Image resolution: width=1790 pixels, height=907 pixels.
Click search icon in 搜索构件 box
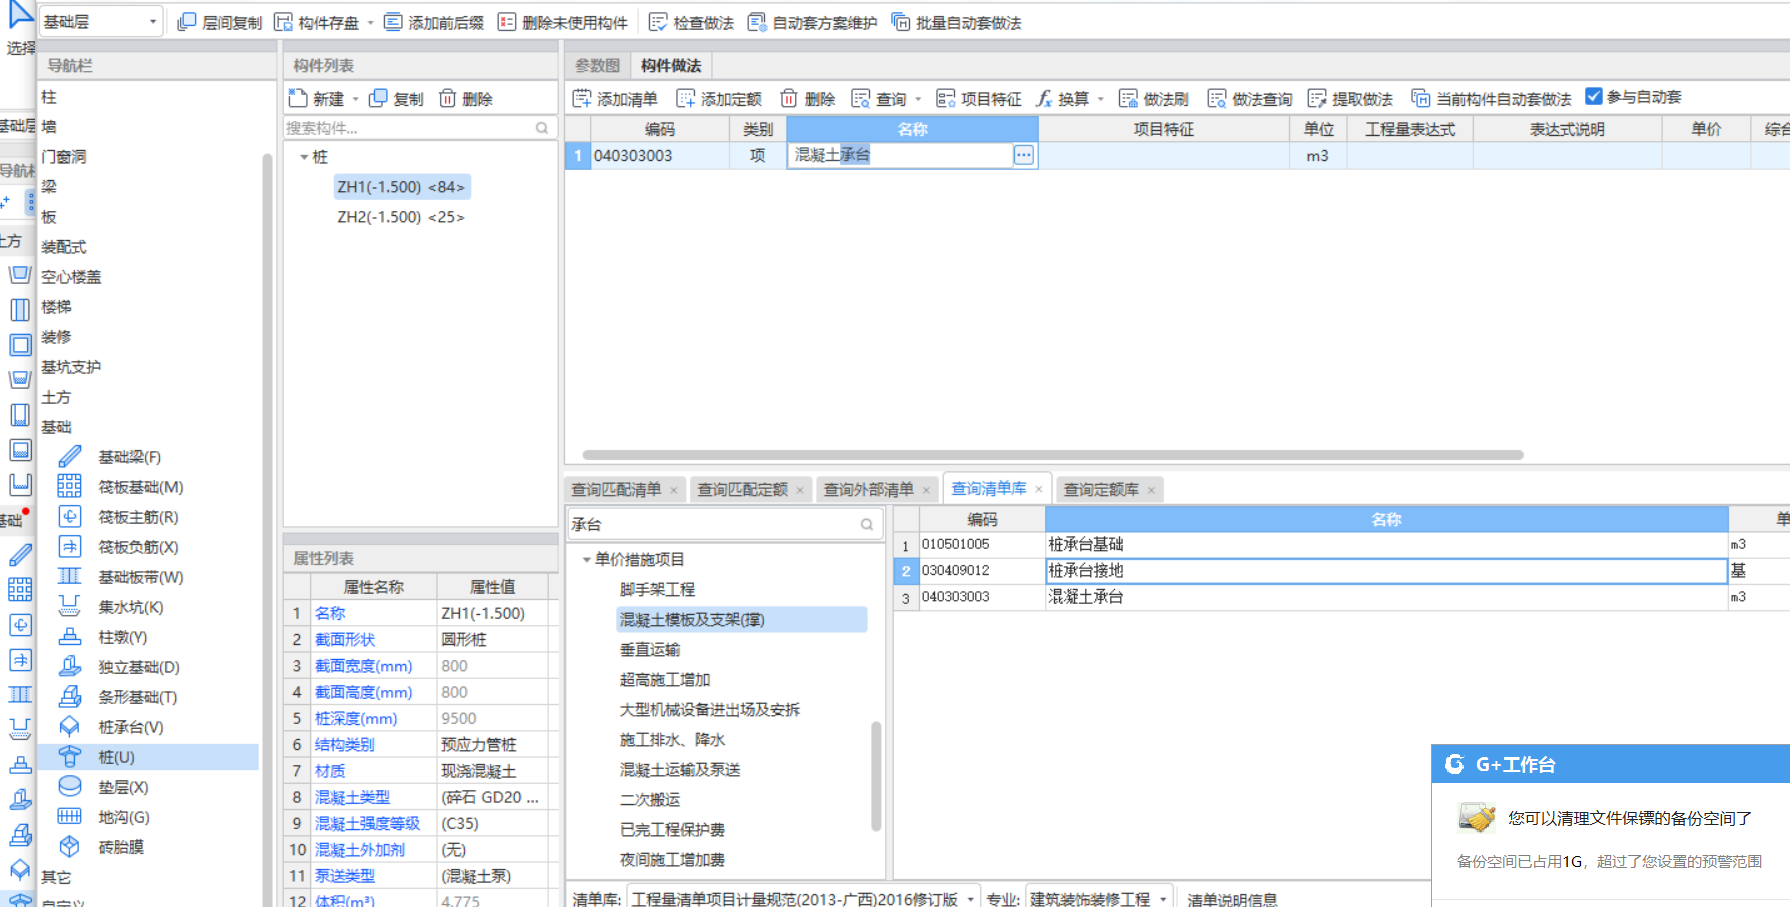pos(542,128)
